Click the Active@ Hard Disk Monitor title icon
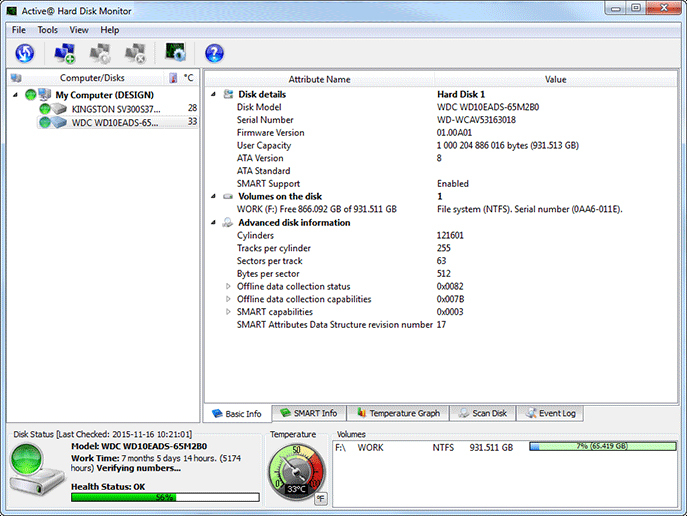This screenshot has width=687, height=516. [11, 11]
